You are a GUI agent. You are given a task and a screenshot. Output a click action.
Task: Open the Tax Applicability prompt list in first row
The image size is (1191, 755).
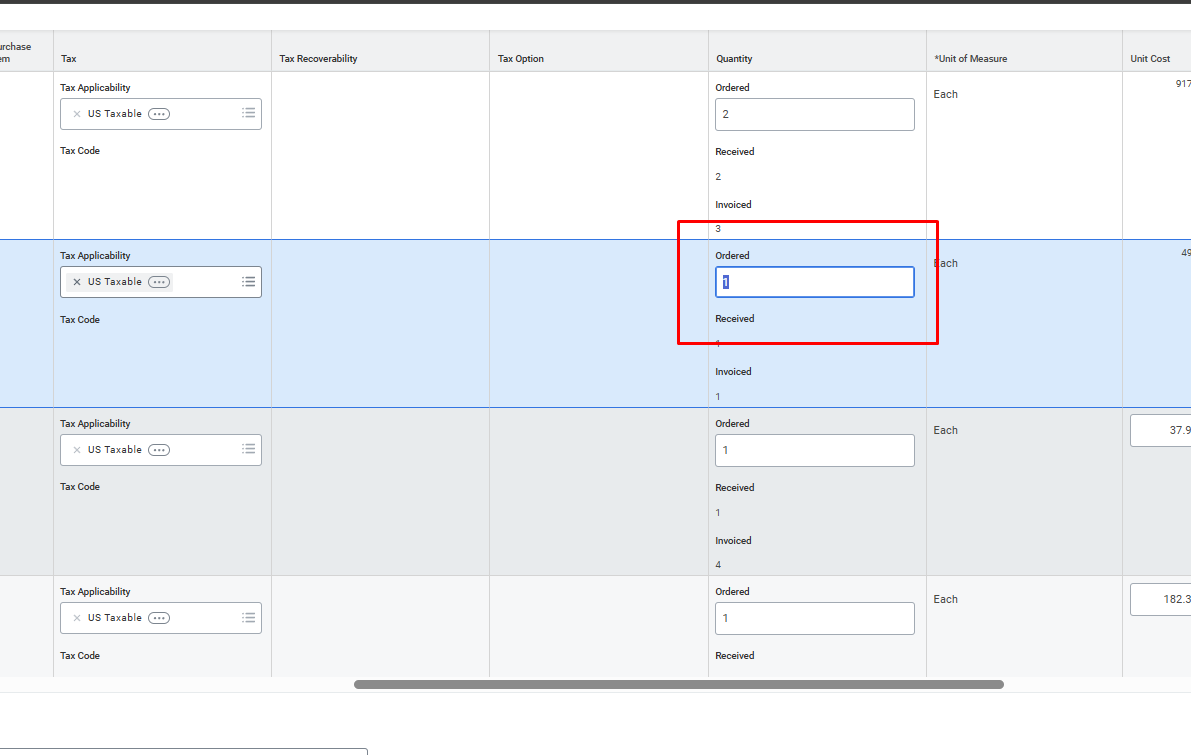[249, 114]
